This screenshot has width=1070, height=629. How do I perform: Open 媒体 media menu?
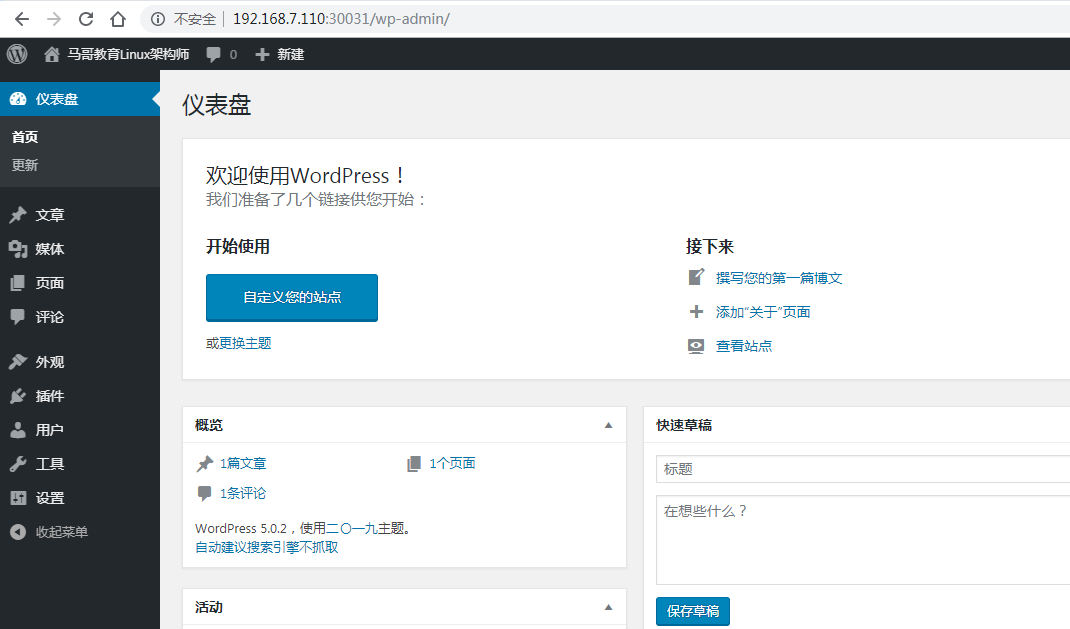coord(80,249)
